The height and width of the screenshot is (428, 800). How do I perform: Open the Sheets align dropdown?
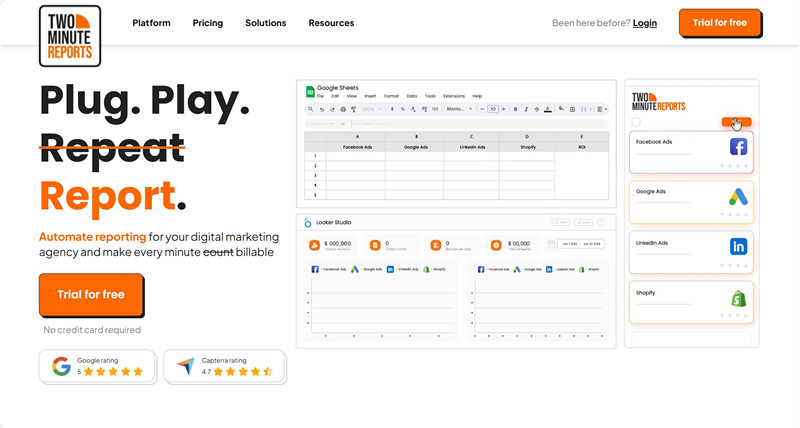tap(602, 109)
